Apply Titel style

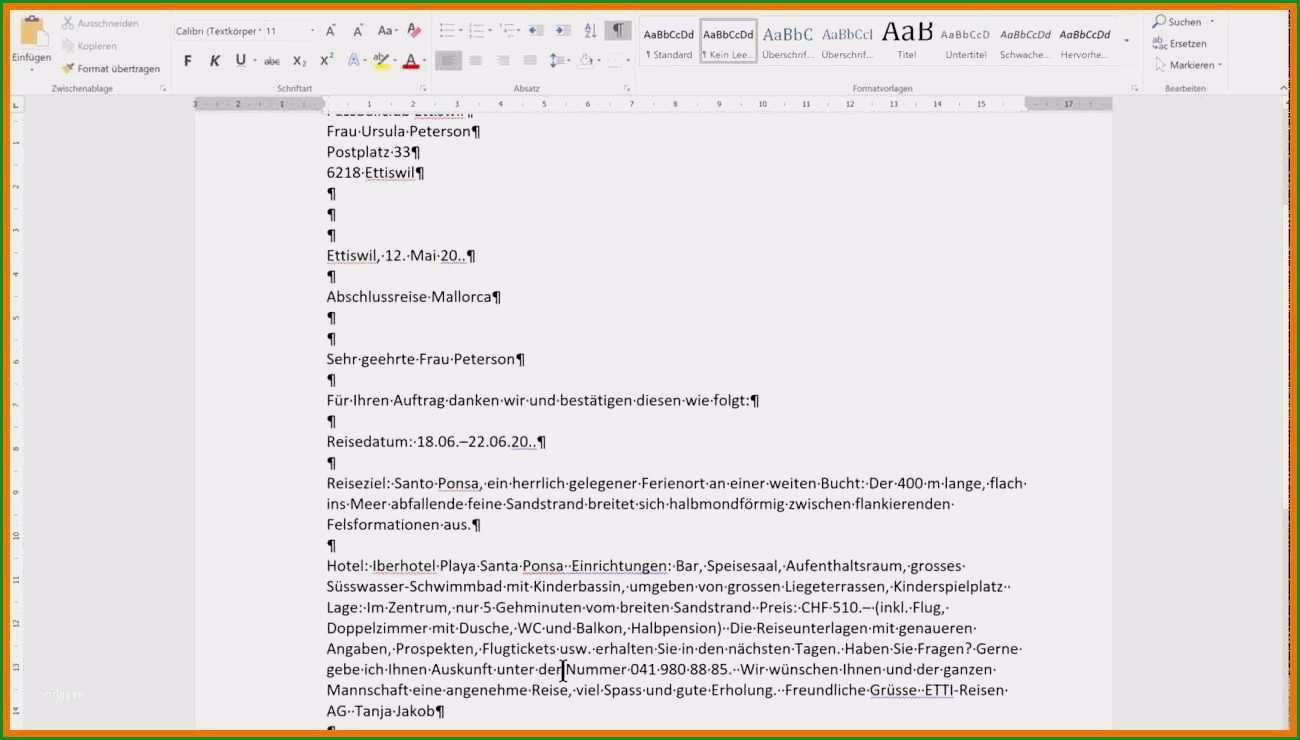tap(907, 41)
